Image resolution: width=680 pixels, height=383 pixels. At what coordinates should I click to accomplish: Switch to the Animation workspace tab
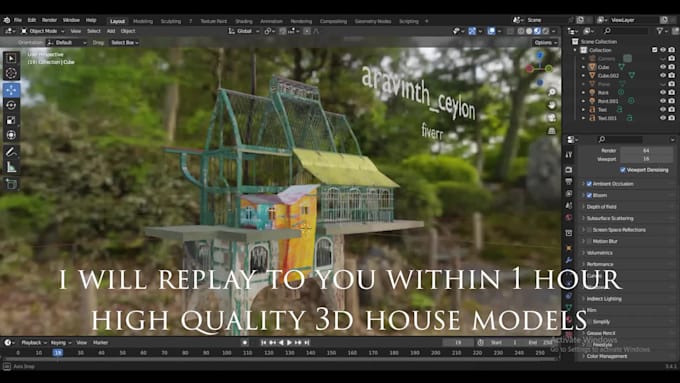(271, 21)
